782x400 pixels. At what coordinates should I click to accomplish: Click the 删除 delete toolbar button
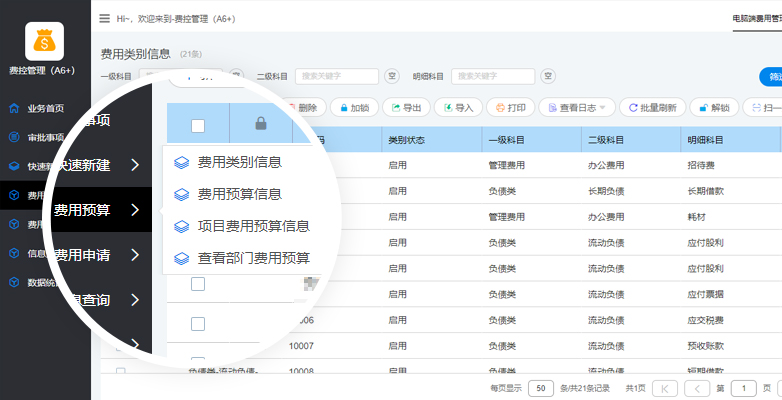tap(300, 107)
